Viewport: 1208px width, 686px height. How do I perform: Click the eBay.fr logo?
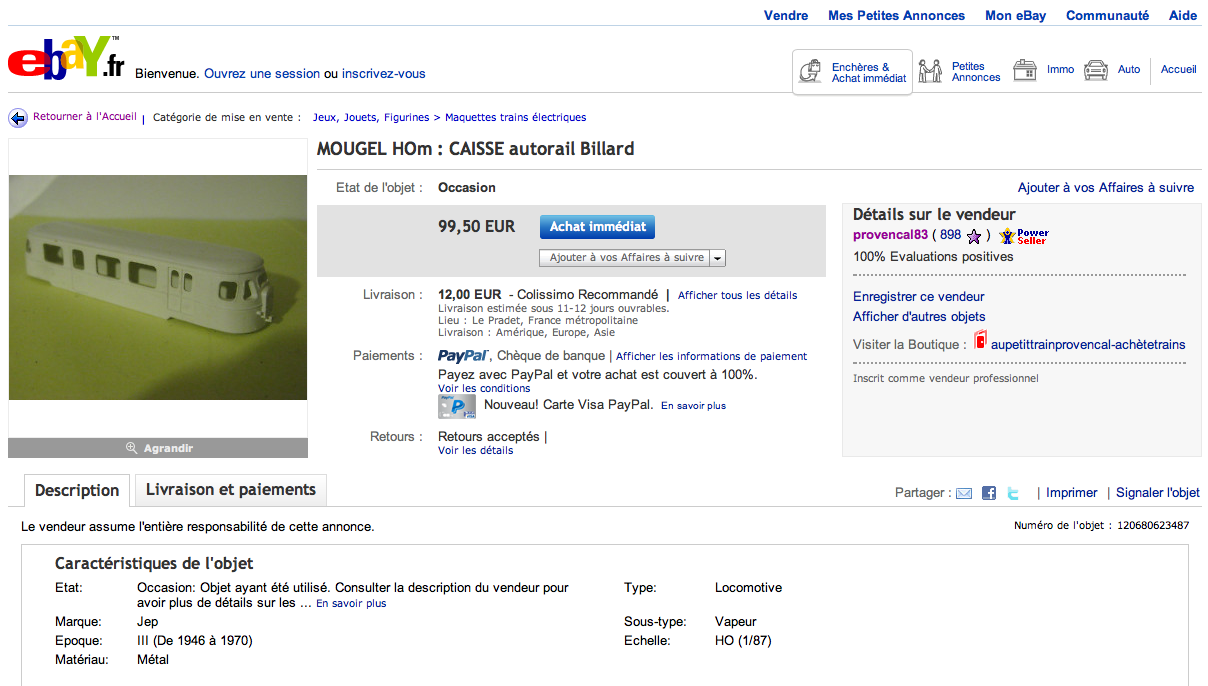tap(65, 60)
